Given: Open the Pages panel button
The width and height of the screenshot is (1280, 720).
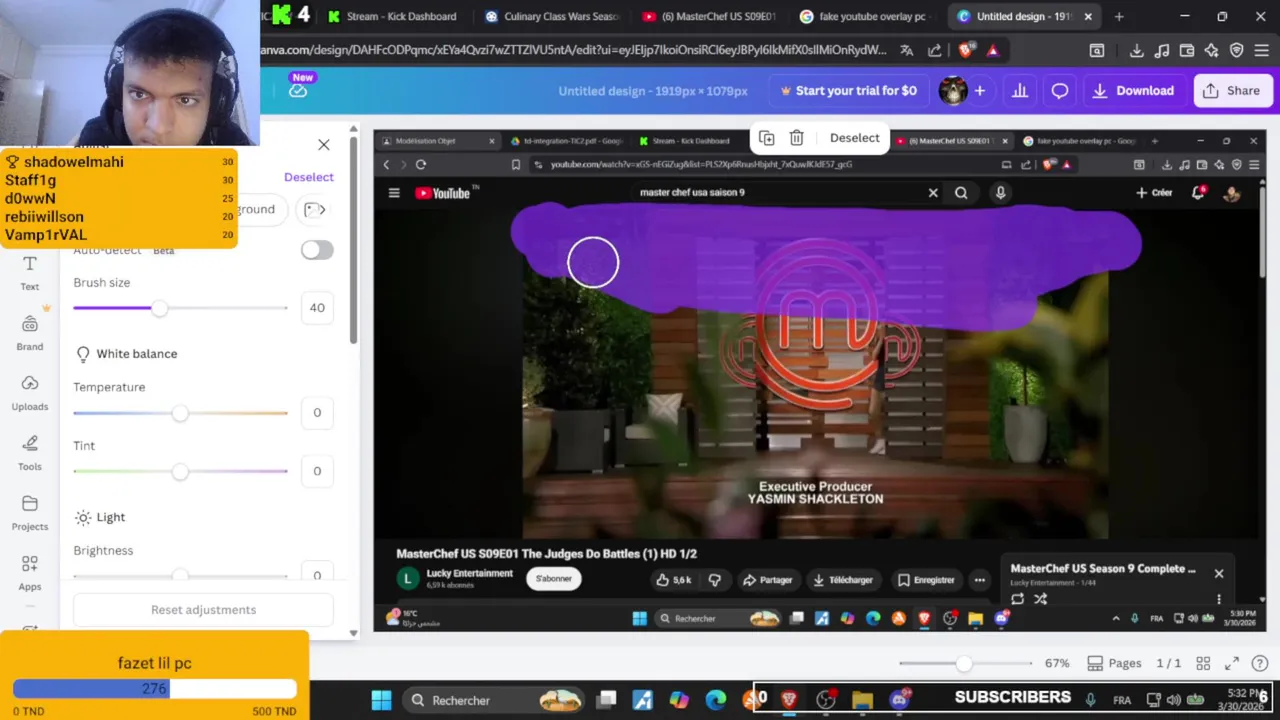Looking at the screenshot, I should click(1114, 663).
